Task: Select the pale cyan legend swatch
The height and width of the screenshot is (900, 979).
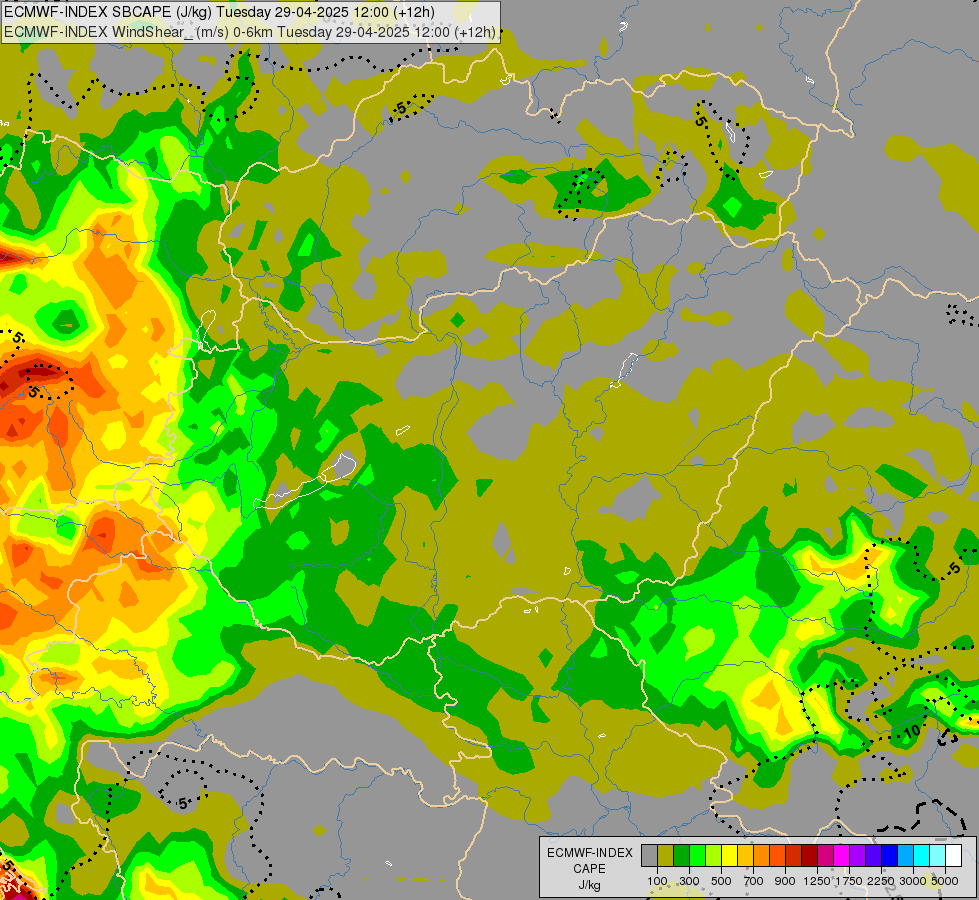Action: (938, 855)
